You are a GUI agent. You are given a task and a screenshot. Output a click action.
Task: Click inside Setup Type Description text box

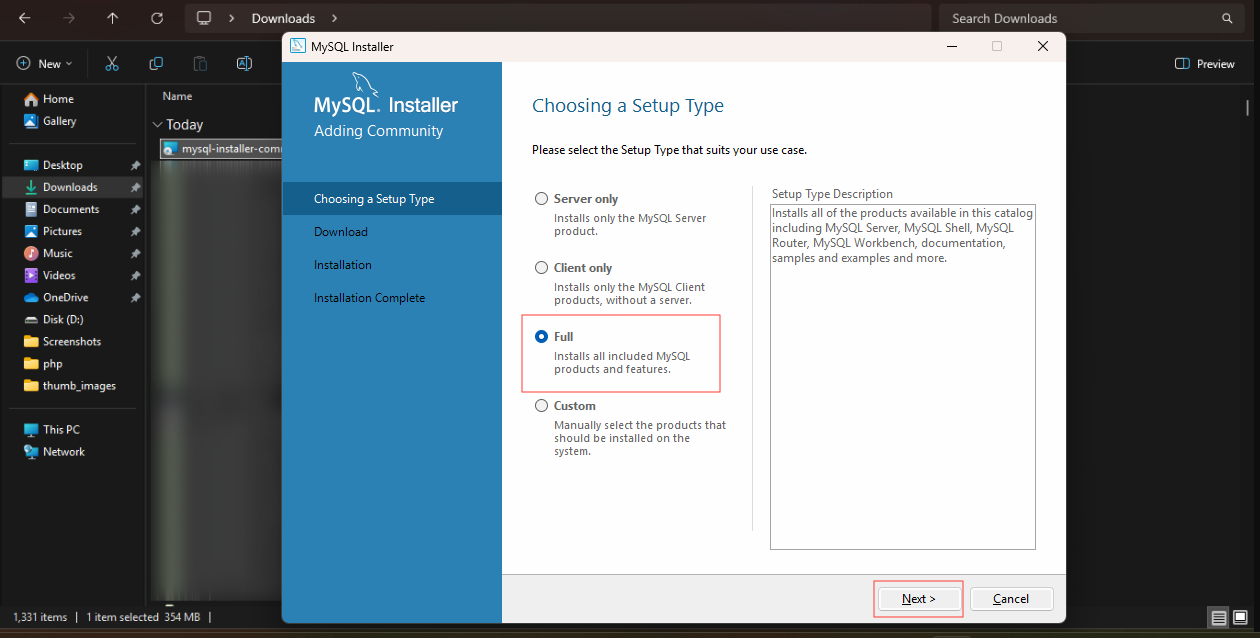pos(902,377)
